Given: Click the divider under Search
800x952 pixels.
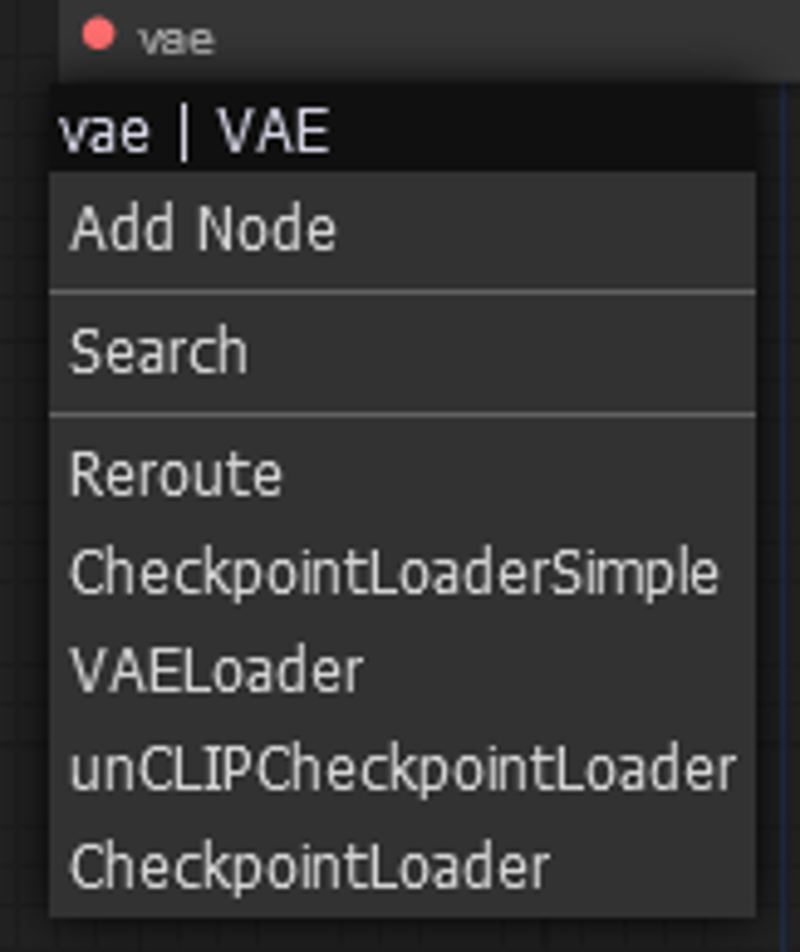Looking at the screenshot, I should (402, 415).
